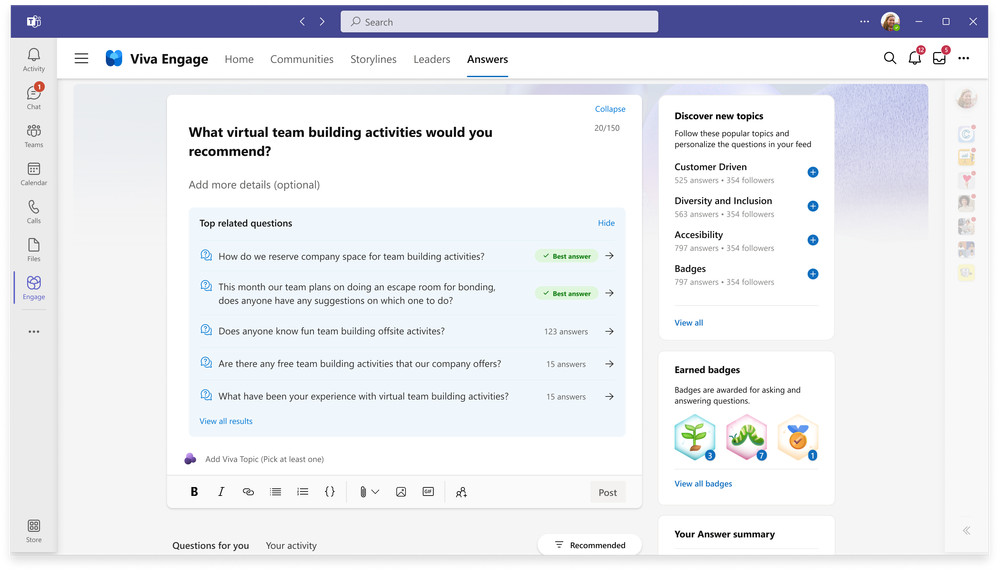This screenshot has height=571, width=999.
Task: Open the Activity bell in Teams sidebar
Action: 34,59
